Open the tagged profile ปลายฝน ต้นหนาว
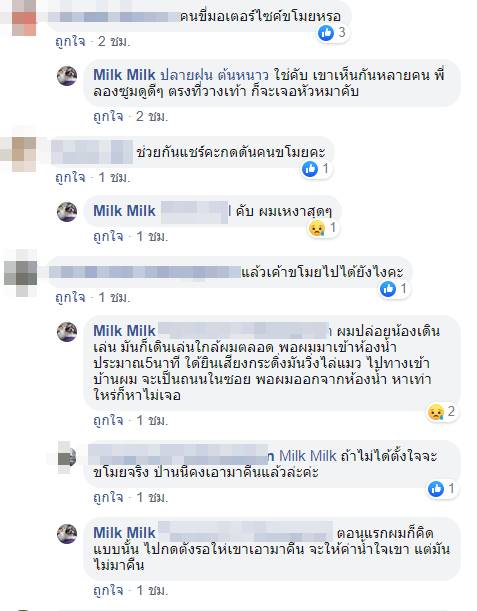Screen dimensions: 477x611 [x=214, y=75]
